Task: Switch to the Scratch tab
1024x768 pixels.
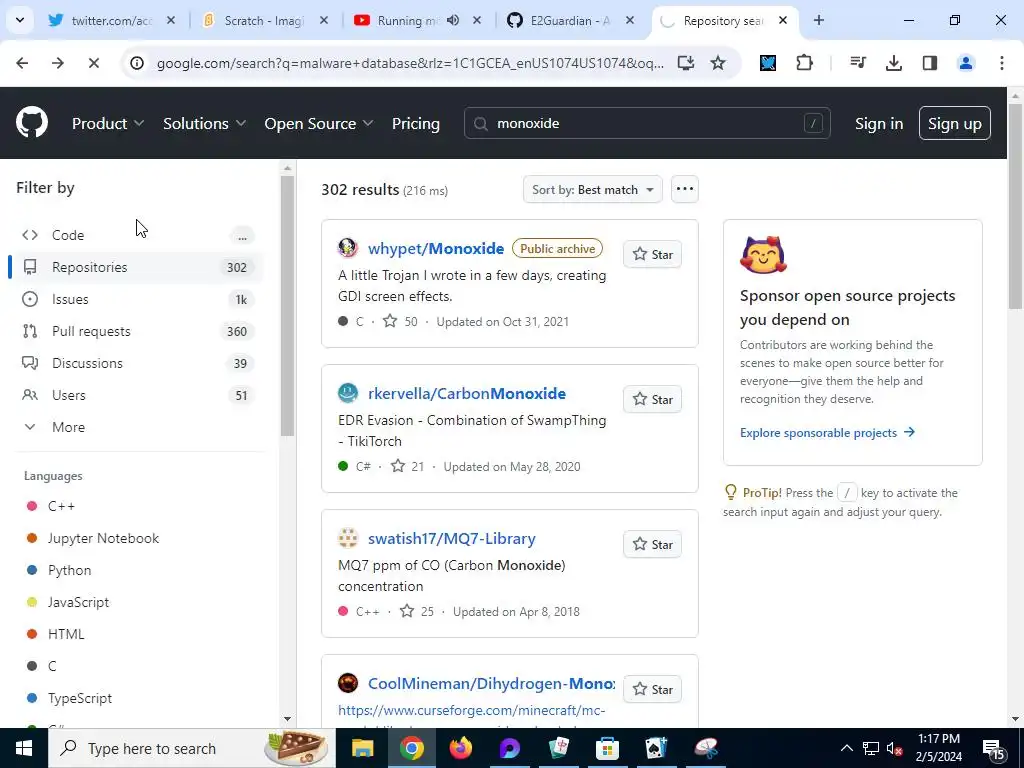Action: click(x=264, y=20)
